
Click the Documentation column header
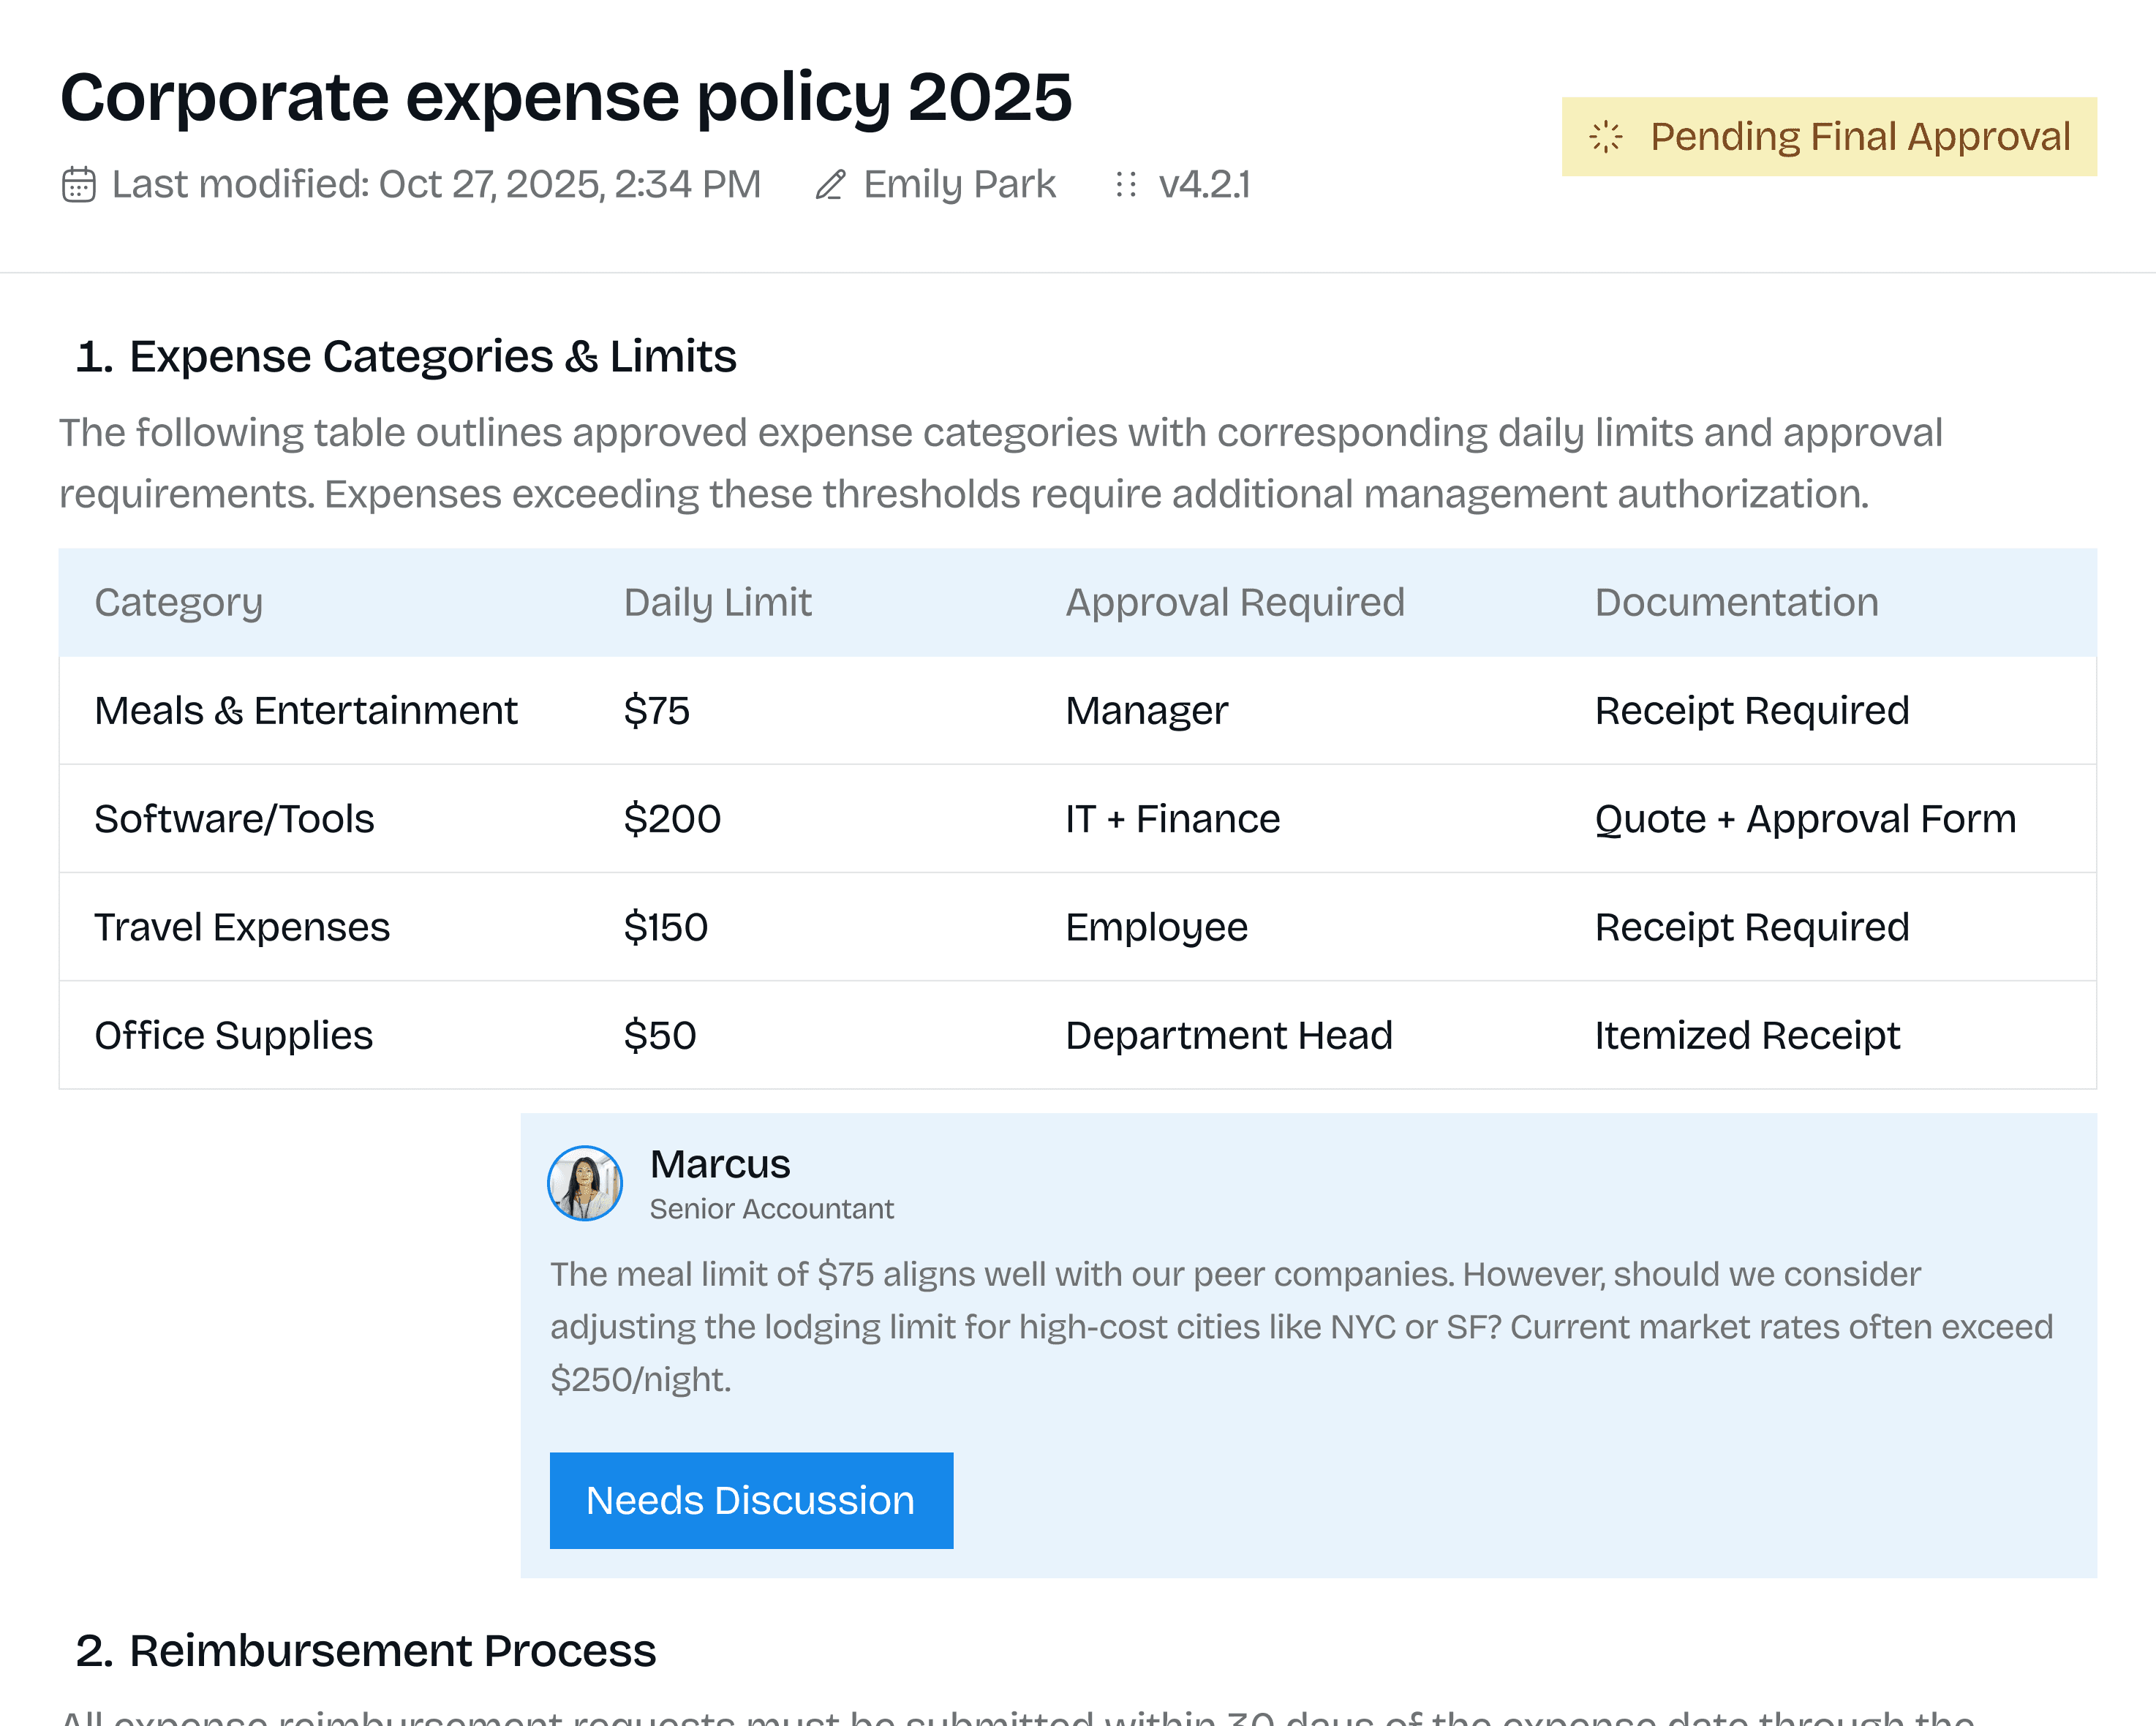(1736, 602)
